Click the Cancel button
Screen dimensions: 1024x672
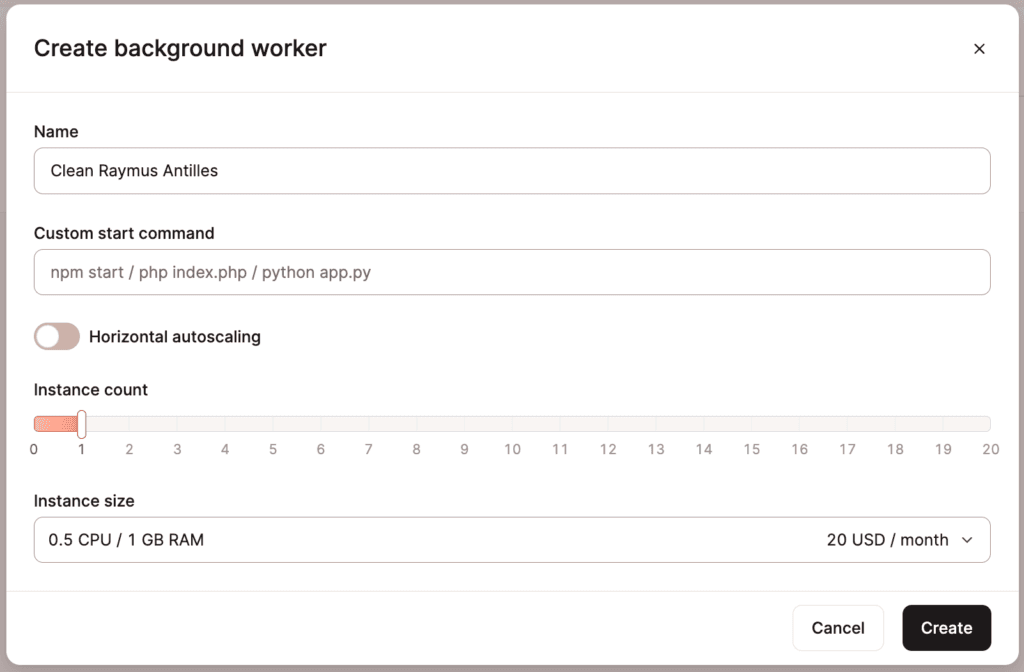[838, 627]
